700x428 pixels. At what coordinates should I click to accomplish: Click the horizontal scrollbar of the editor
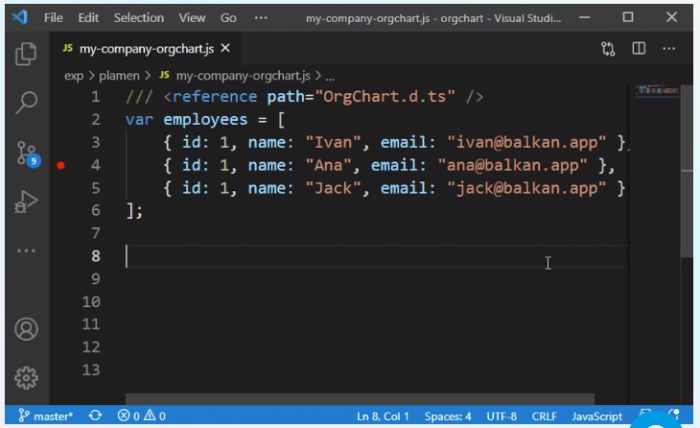coord(360,399)
